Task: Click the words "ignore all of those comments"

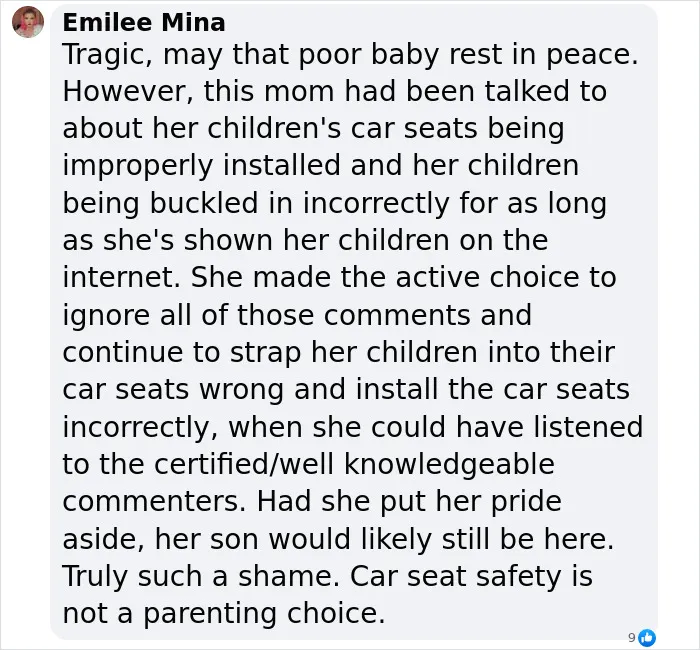Action: tap(267, 315)
